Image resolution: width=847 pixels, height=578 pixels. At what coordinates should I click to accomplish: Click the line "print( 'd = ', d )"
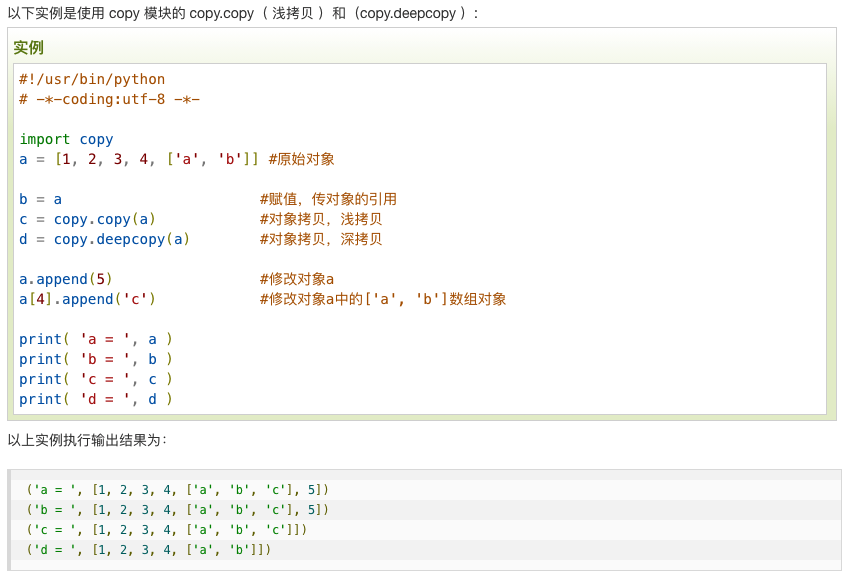pos(96,399)
